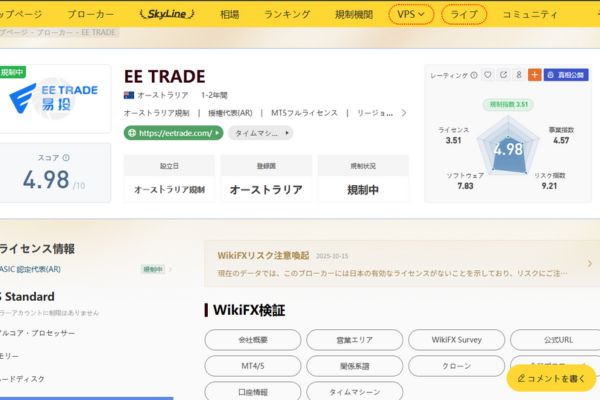The image size is (600, 400).
Task: Click the info icon beside レーティング
Action: (x=472, y=75)
